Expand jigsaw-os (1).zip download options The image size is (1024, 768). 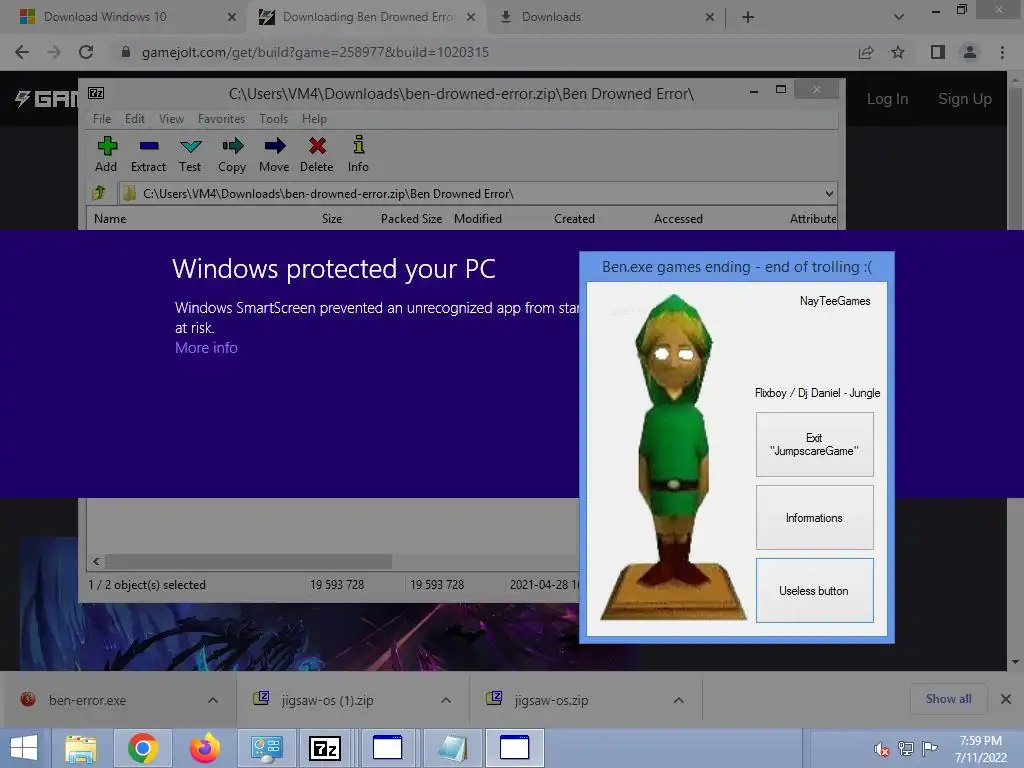coord(446,700)
